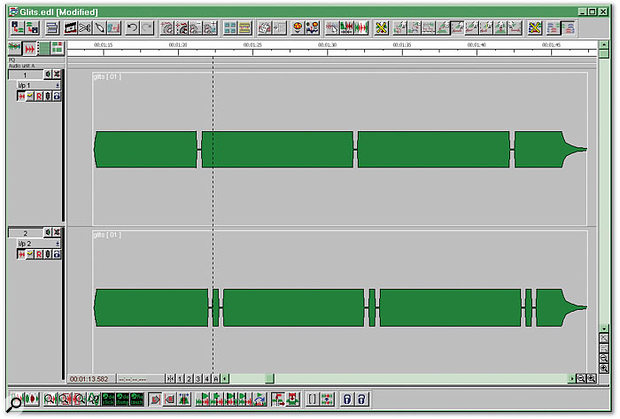Mute track 2 with speaker icon

[x=48, y=232]
